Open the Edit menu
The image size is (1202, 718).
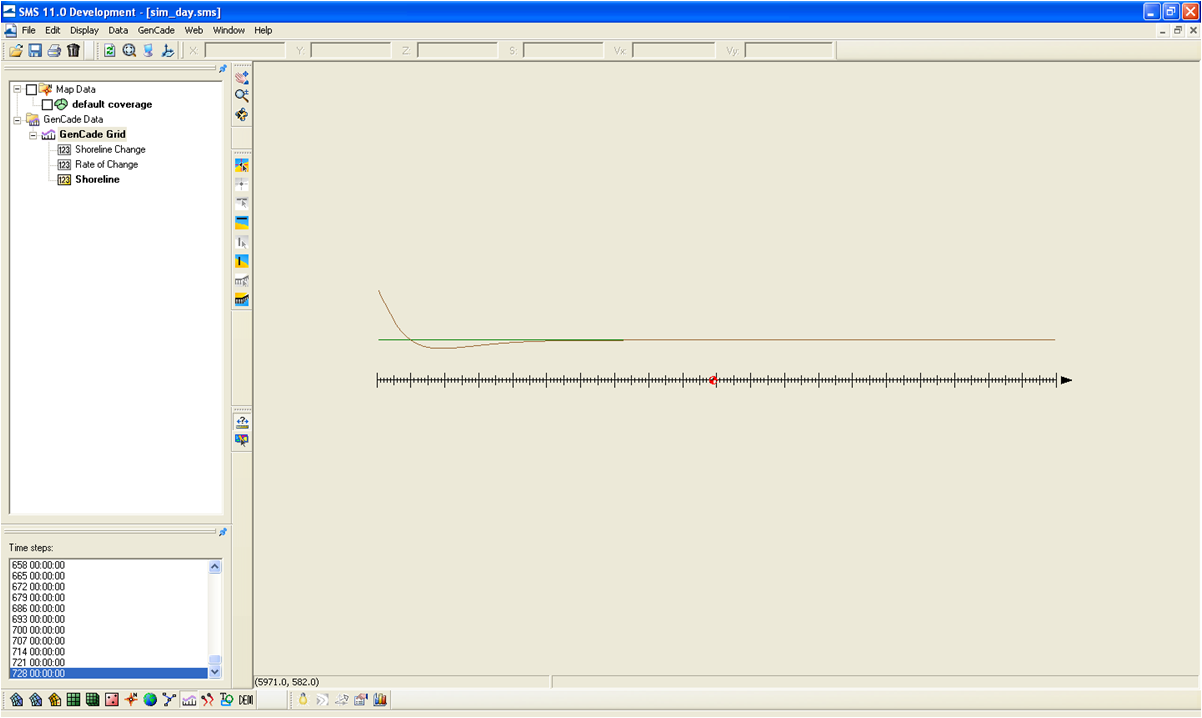point(53,30)
